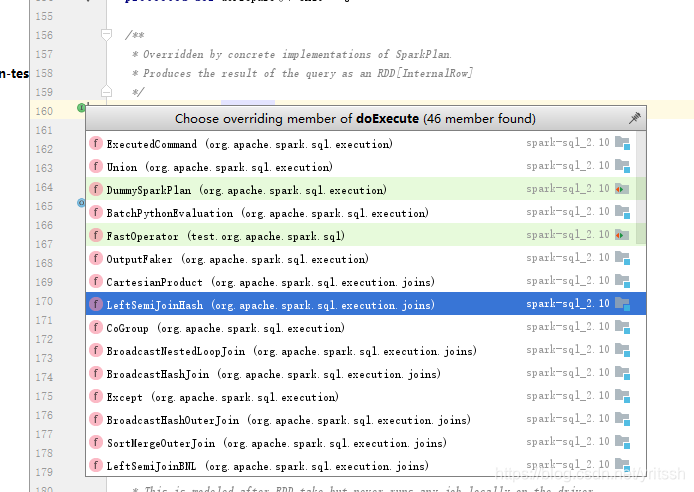Click test-source folder icon in DummySparkPlan row
This screenshot has width=694, height=492.
pyautogui.click(x=622, y=189)
